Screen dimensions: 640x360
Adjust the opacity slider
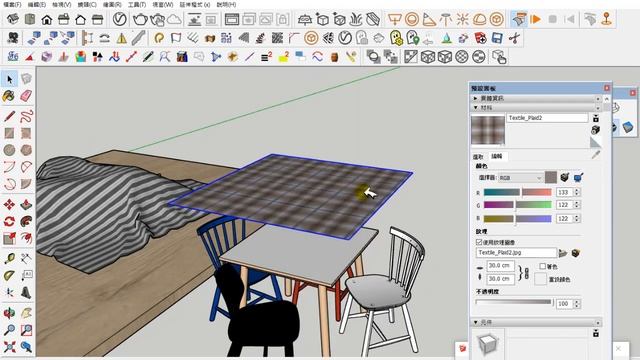(514, 302)
